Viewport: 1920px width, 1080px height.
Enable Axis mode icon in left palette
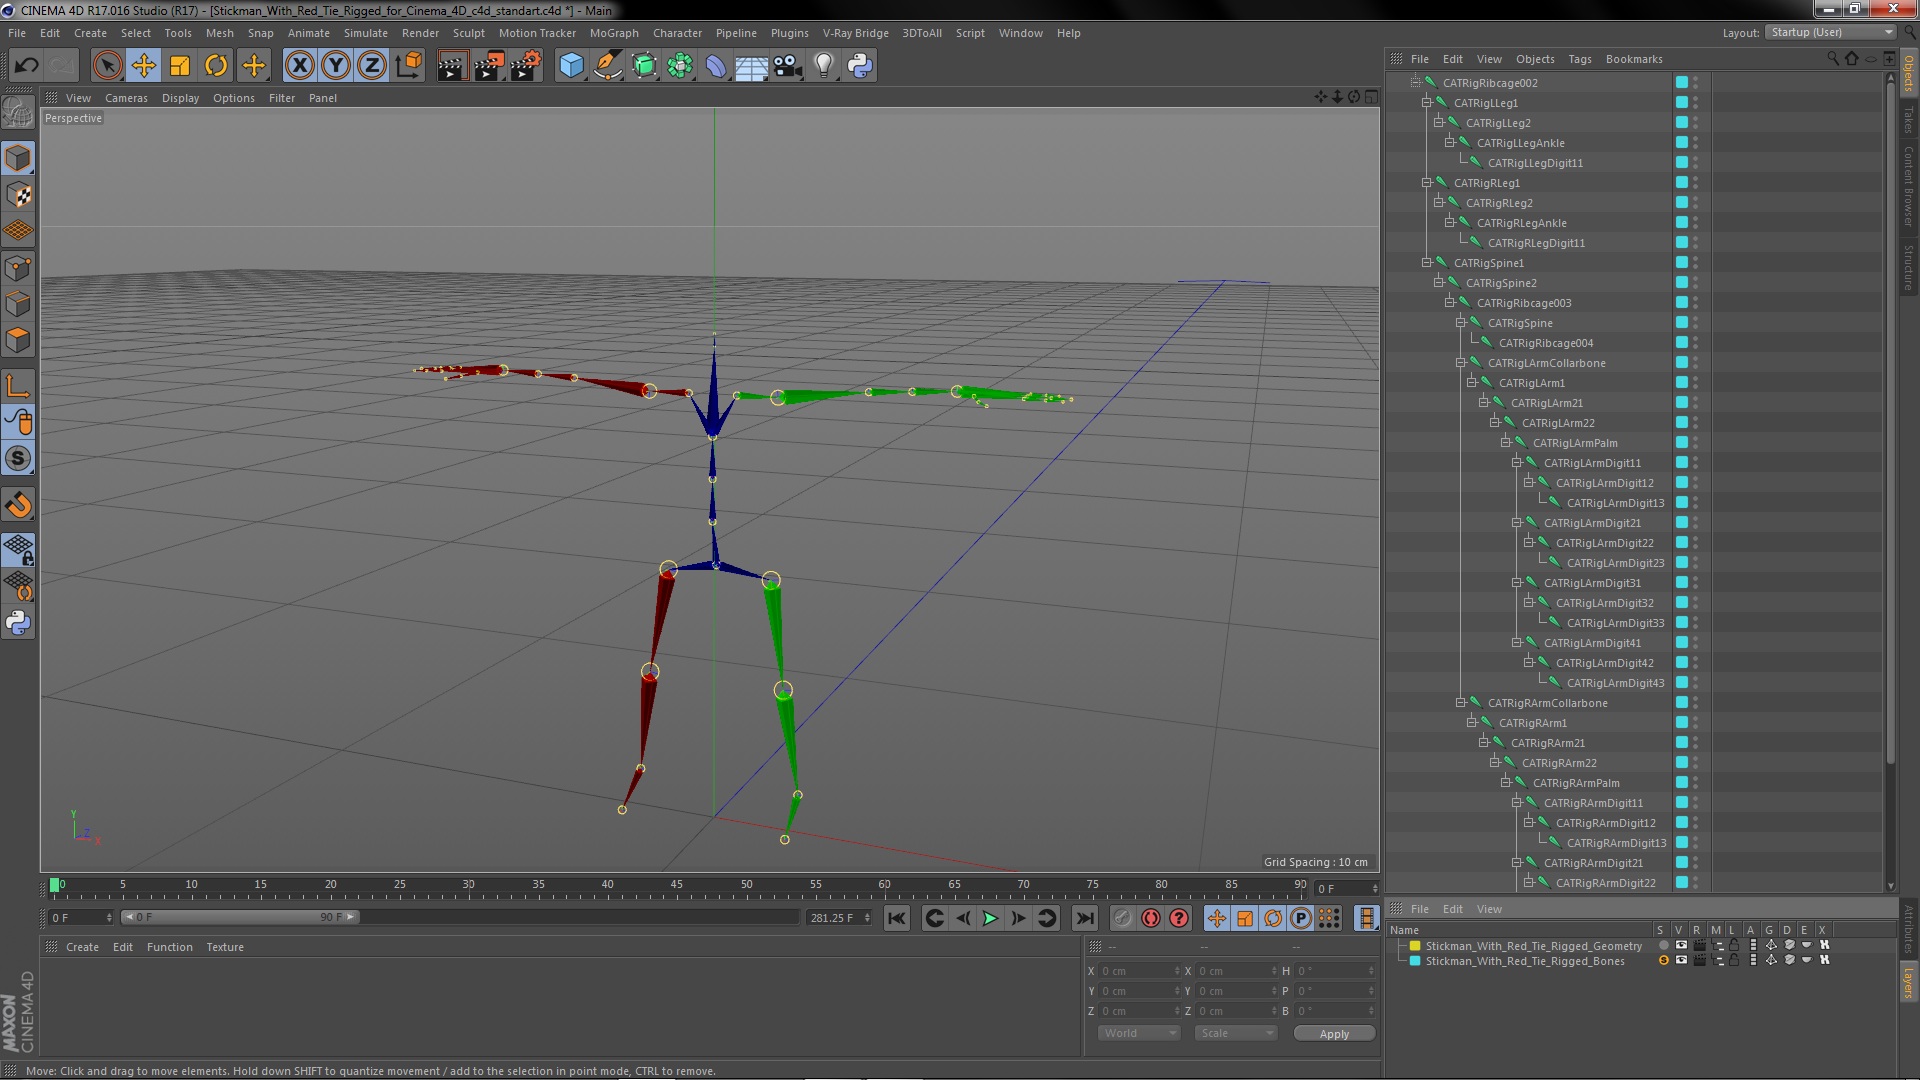[18, 386]
